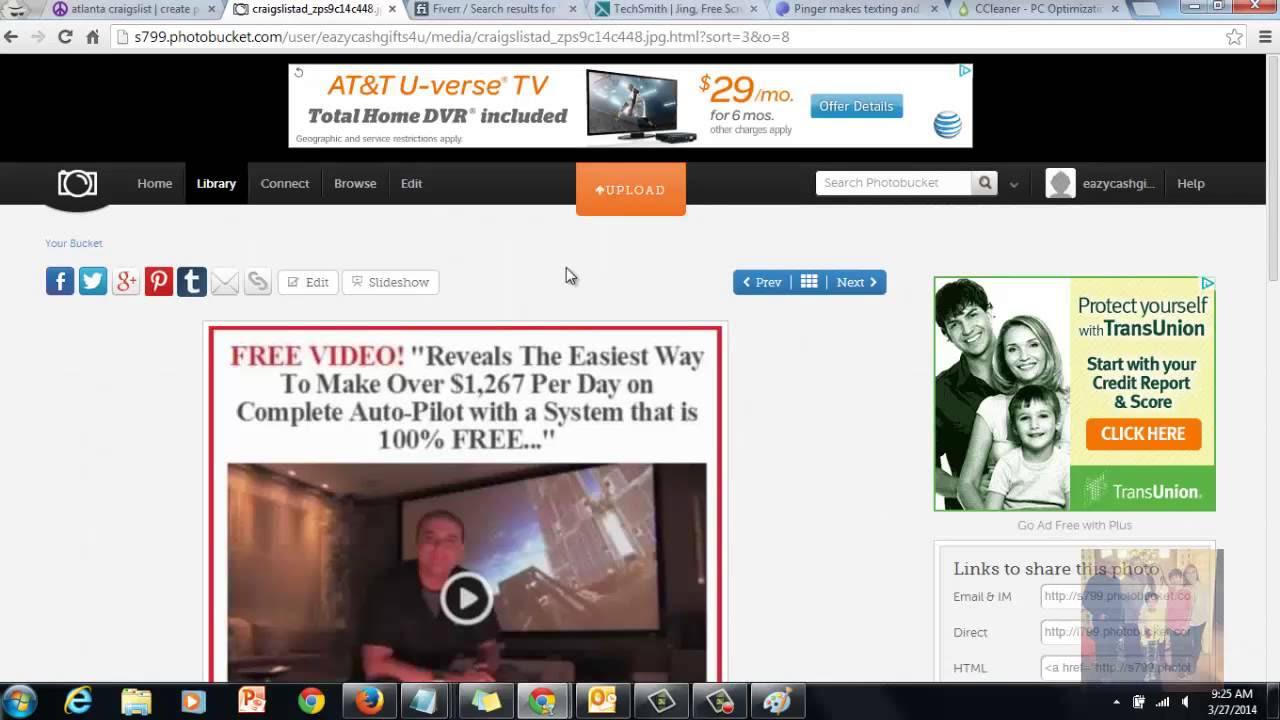Image resolution: width=1280 pixels, height=720 pixels.
Task: Go to the Next photo
Action: tap(857, 282)
